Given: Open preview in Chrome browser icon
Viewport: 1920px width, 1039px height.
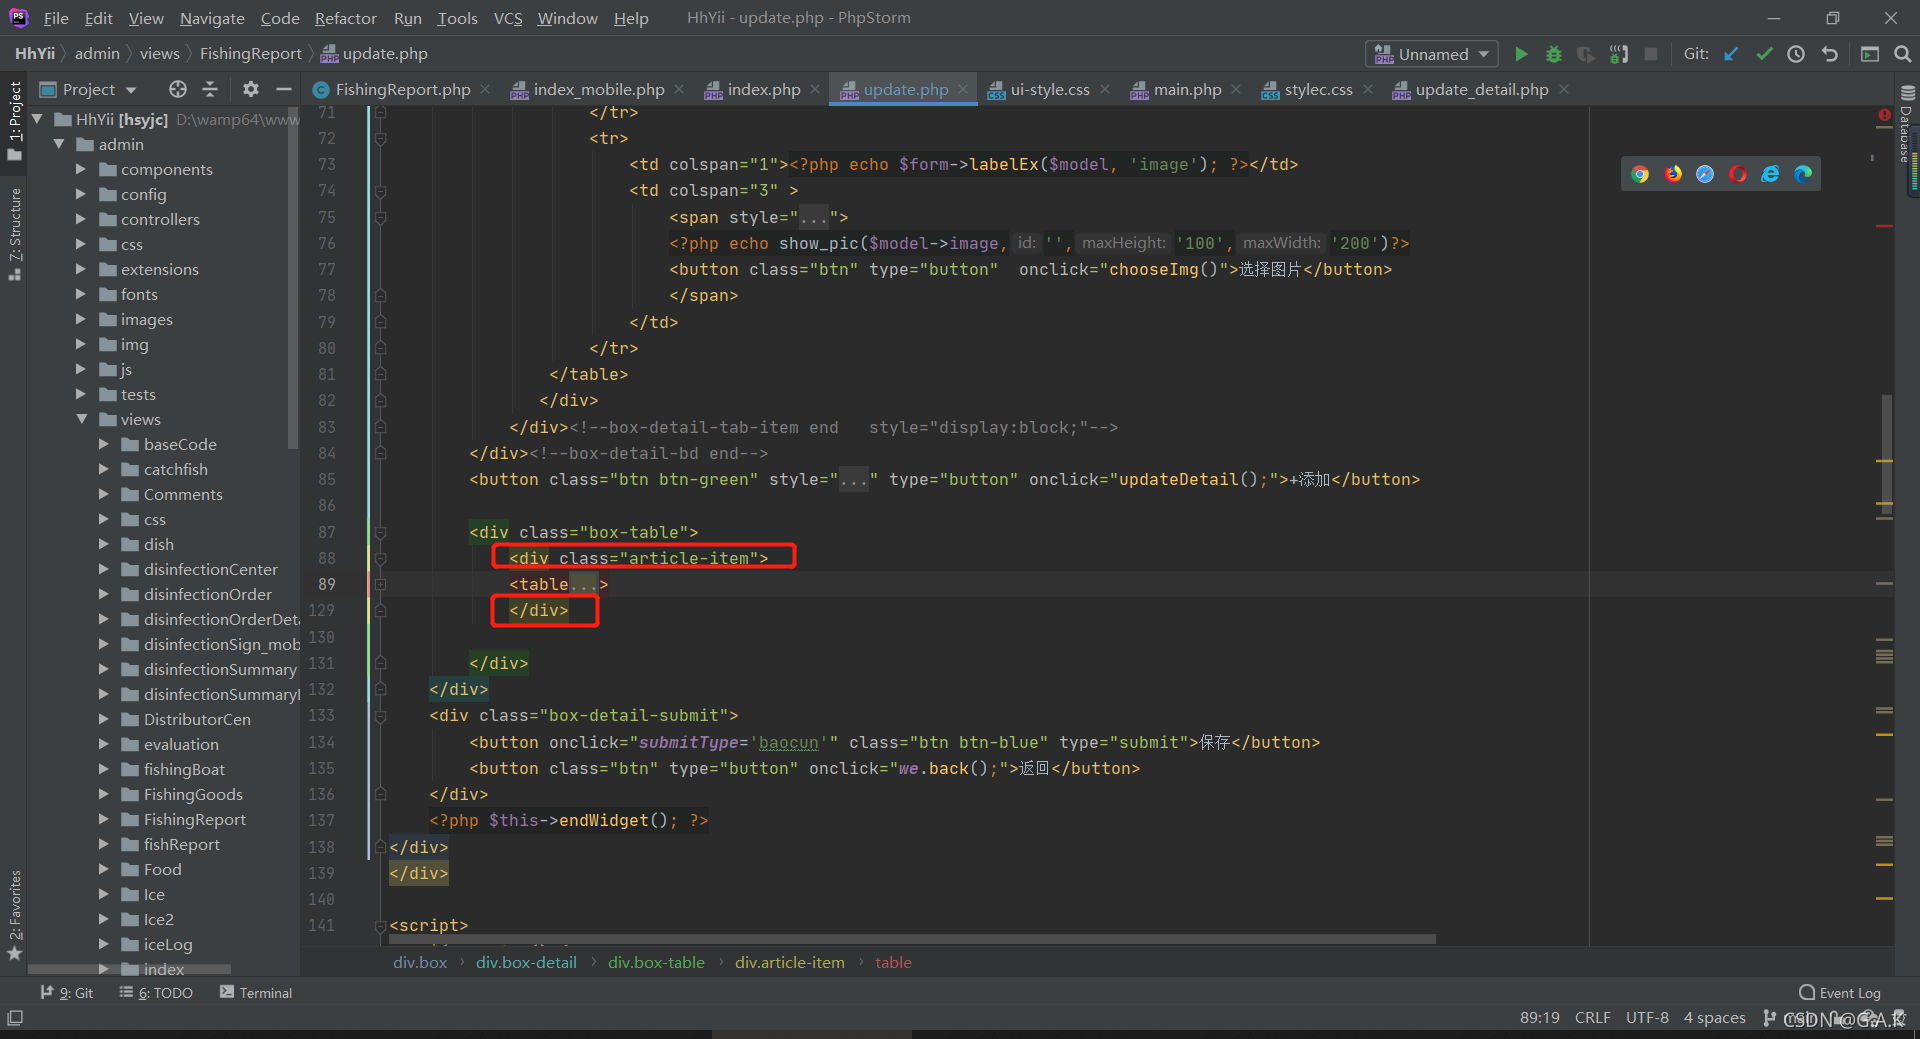Looking at the screenshot, I should tap(1640, 174).
